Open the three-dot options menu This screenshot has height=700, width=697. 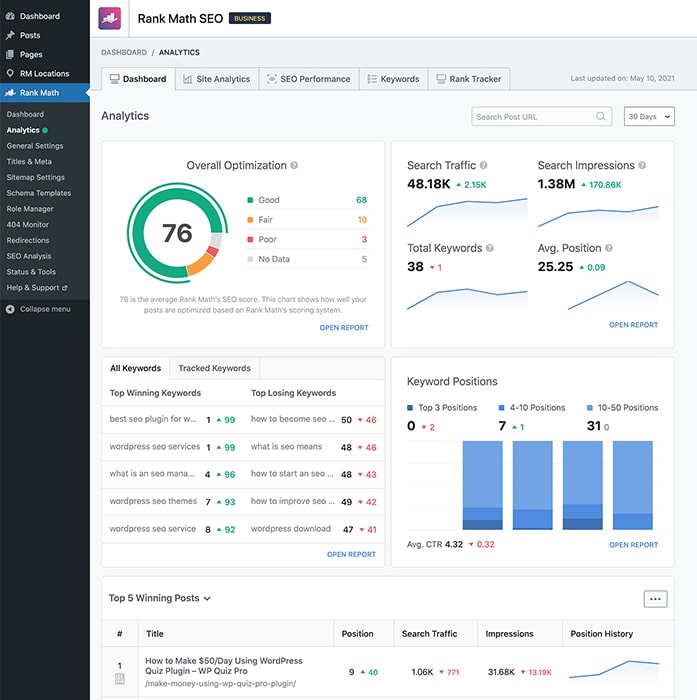[655, 599]
